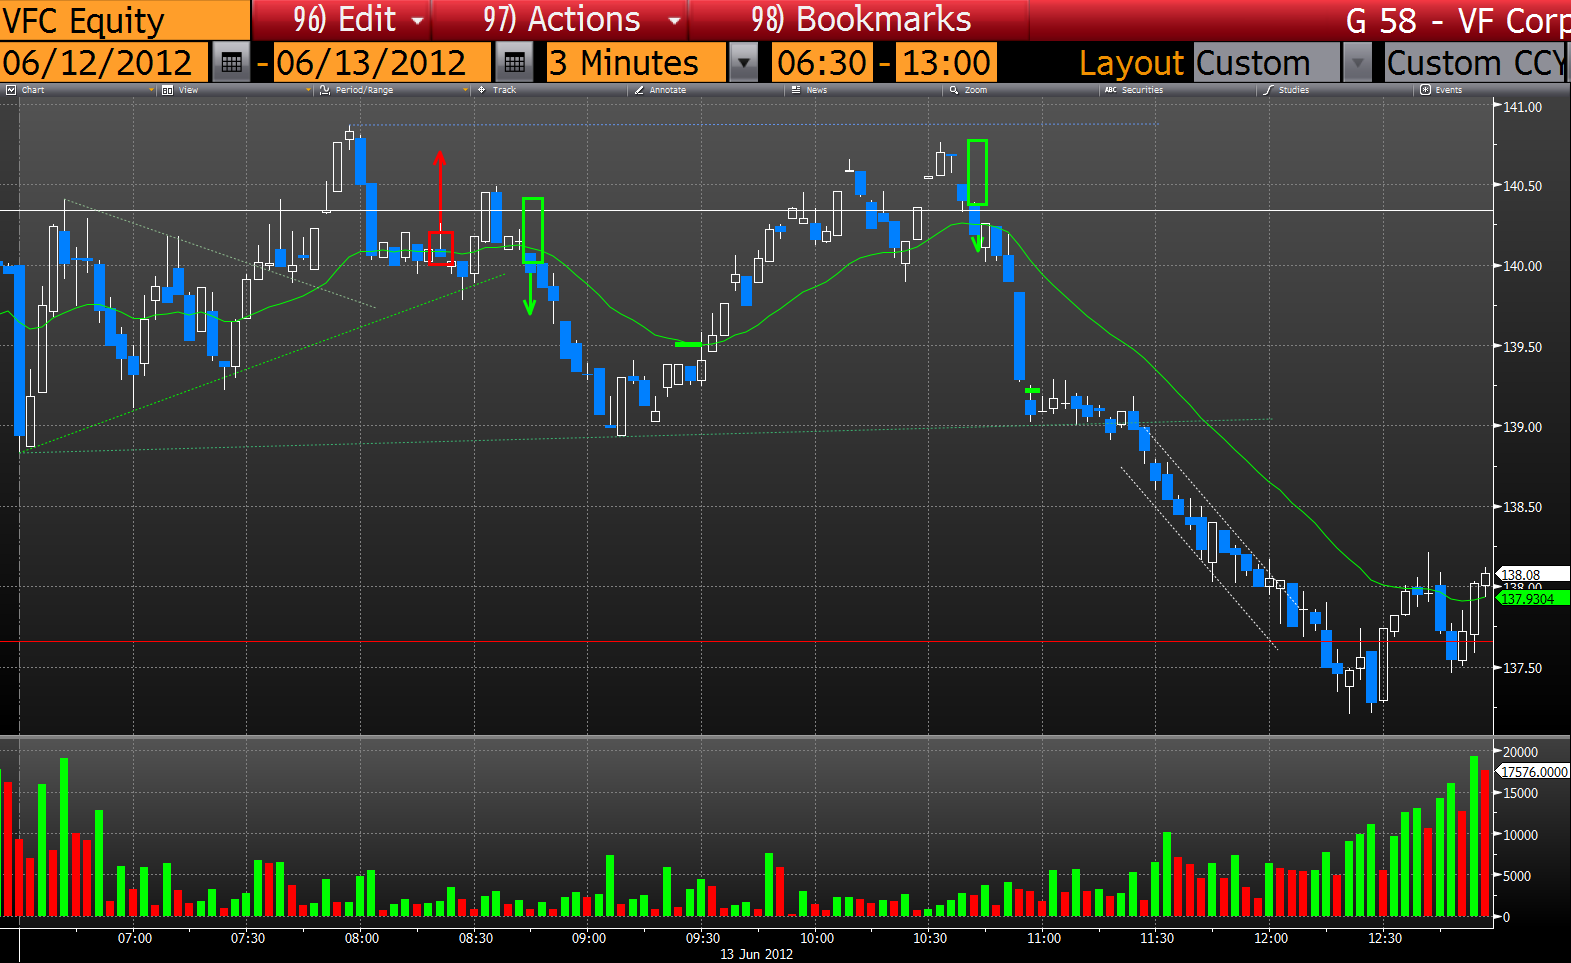Expand the Period/Range dropdown arrow
This screenshot has width=1571, height=963.
coord(465,90)
